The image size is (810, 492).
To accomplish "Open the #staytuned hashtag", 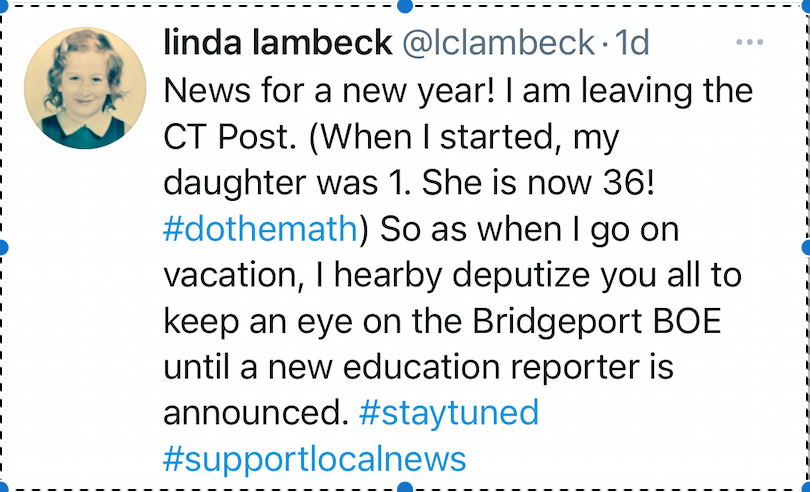I will point(448,412).
